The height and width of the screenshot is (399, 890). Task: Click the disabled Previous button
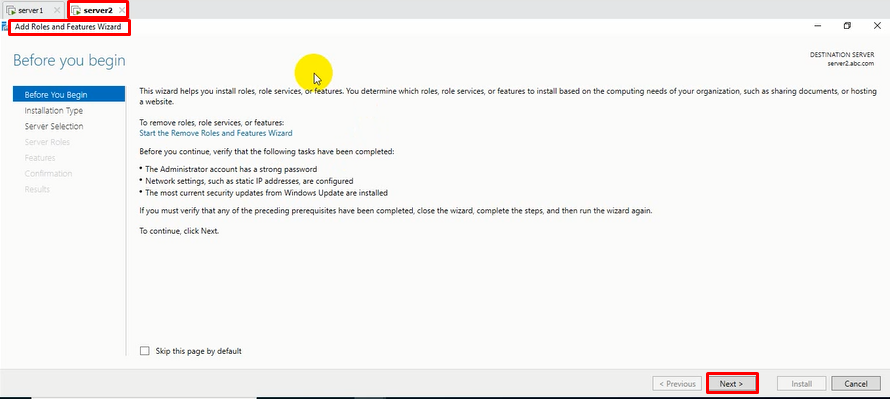[677, 384]
